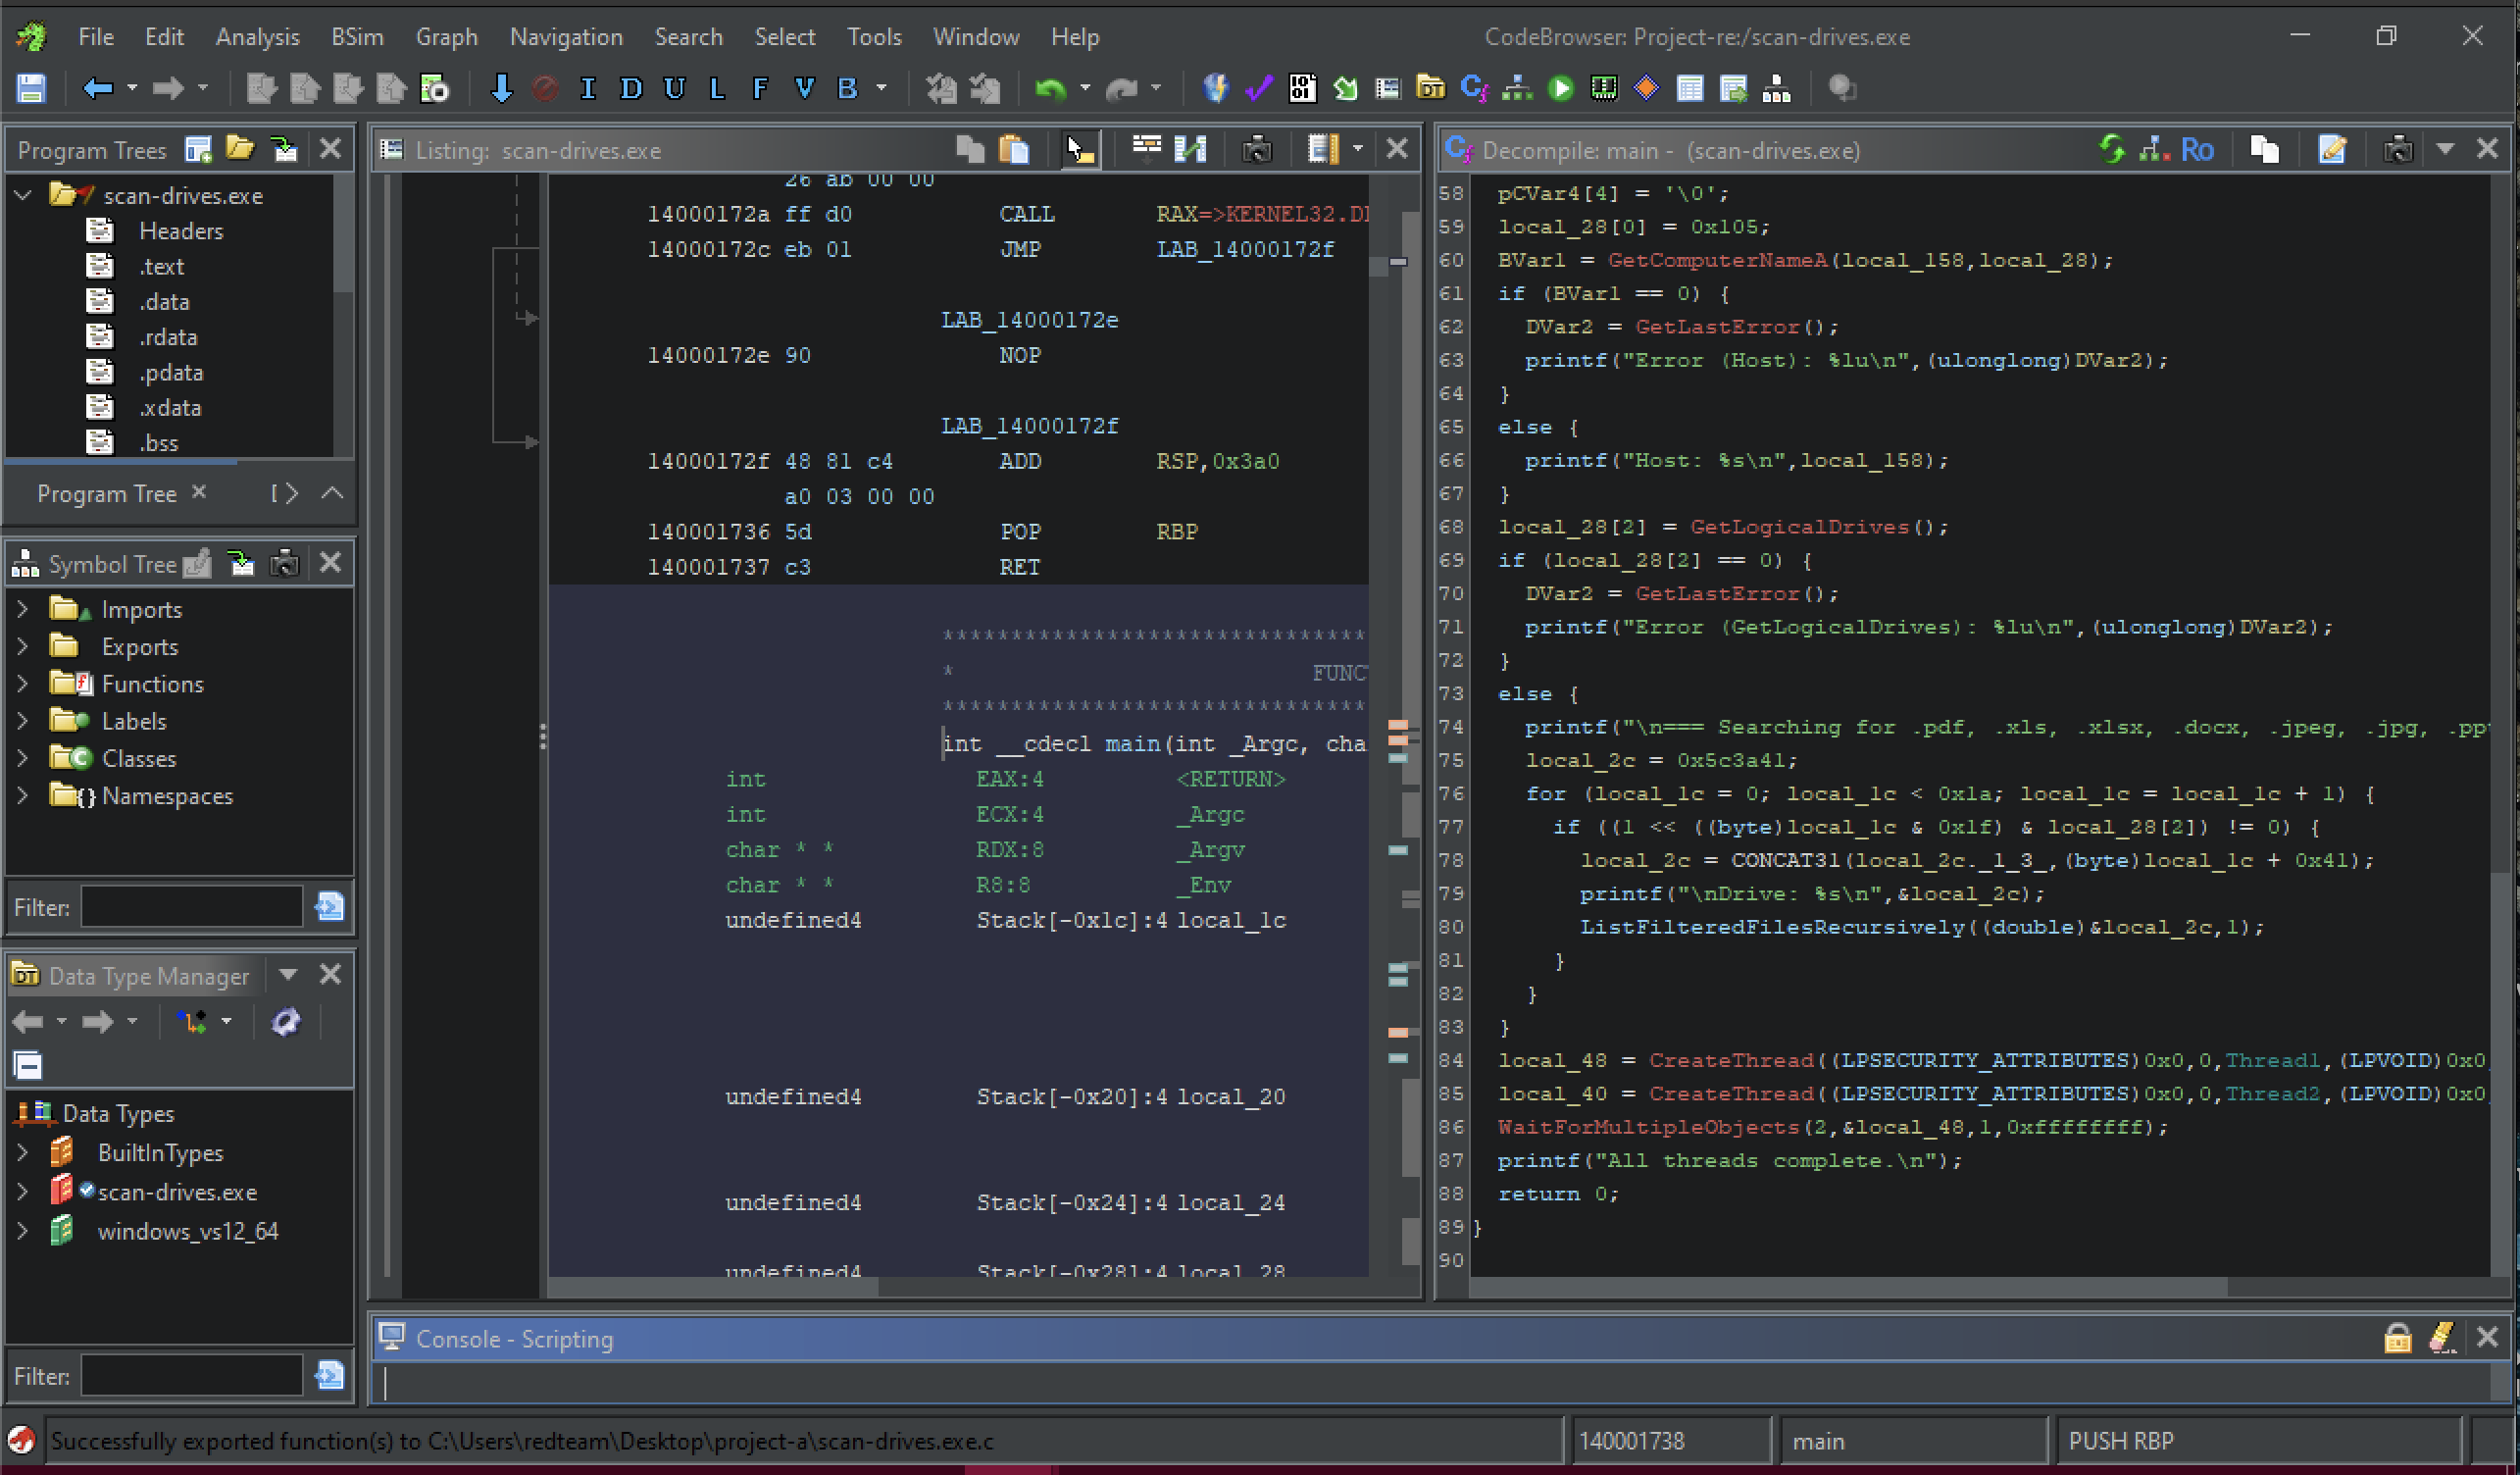Re-decompile with the green refresh icon
Image resolution: width=2520 pixels, height=1475 pixels.
point(2111,150)
